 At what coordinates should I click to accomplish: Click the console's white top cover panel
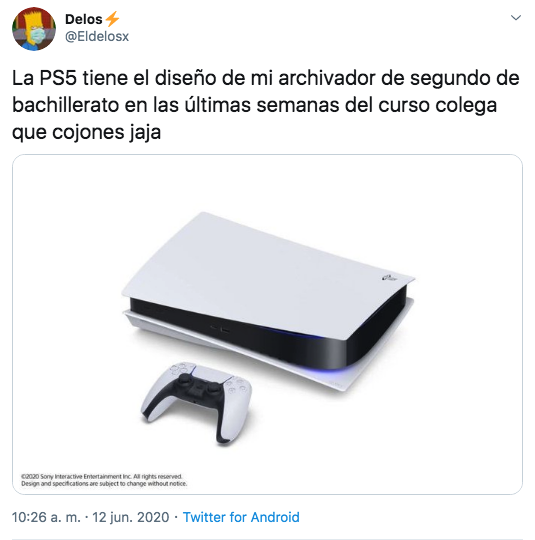pyautogui.click(x=267, y=272)
